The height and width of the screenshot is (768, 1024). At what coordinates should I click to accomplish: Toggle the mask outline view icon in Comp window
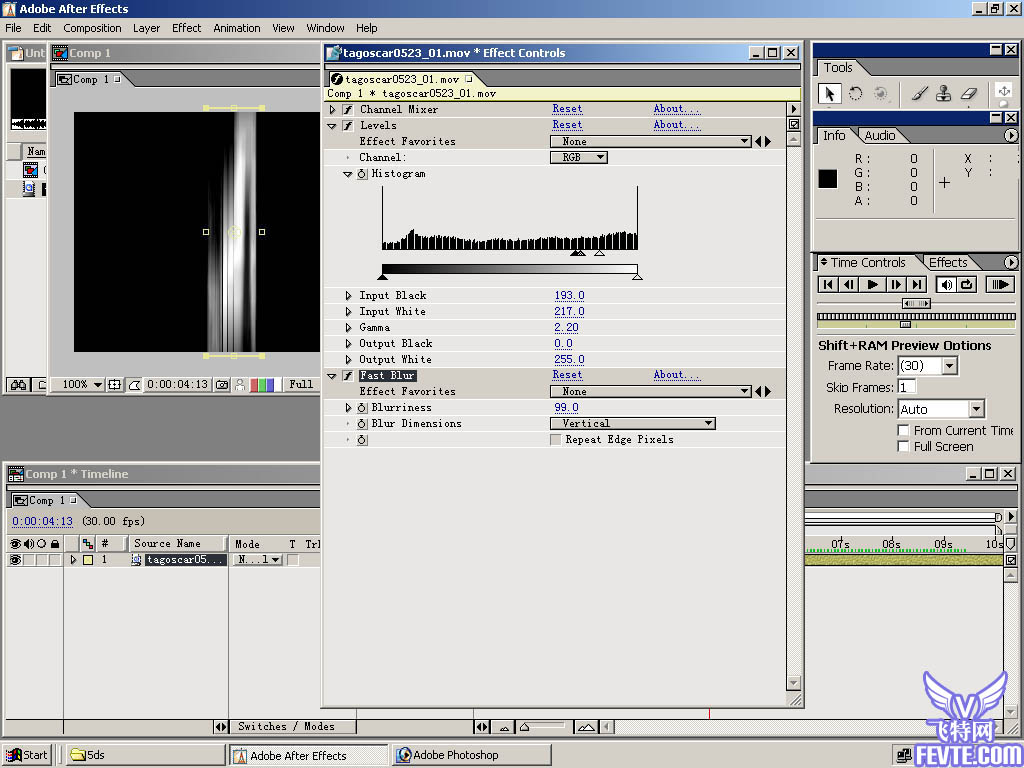134,385
